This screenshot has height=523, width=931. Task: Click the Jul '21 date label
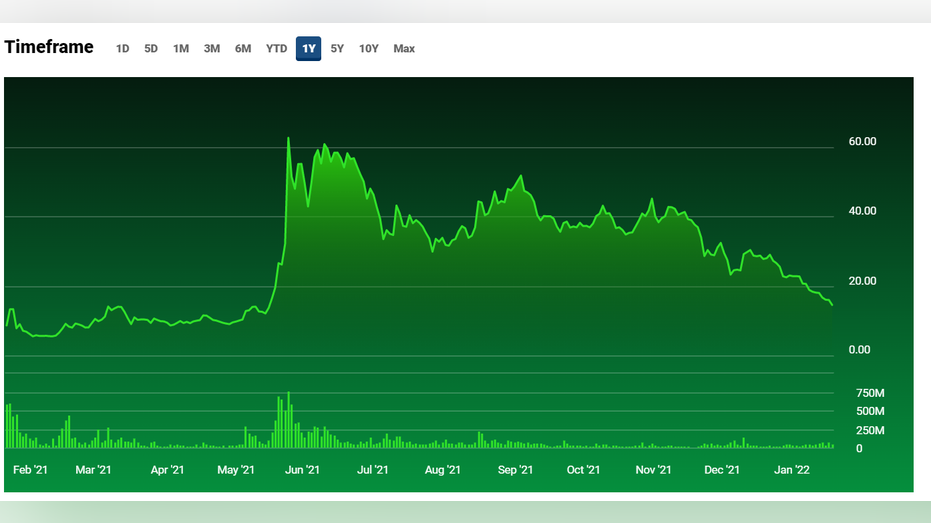pos(372,470)
